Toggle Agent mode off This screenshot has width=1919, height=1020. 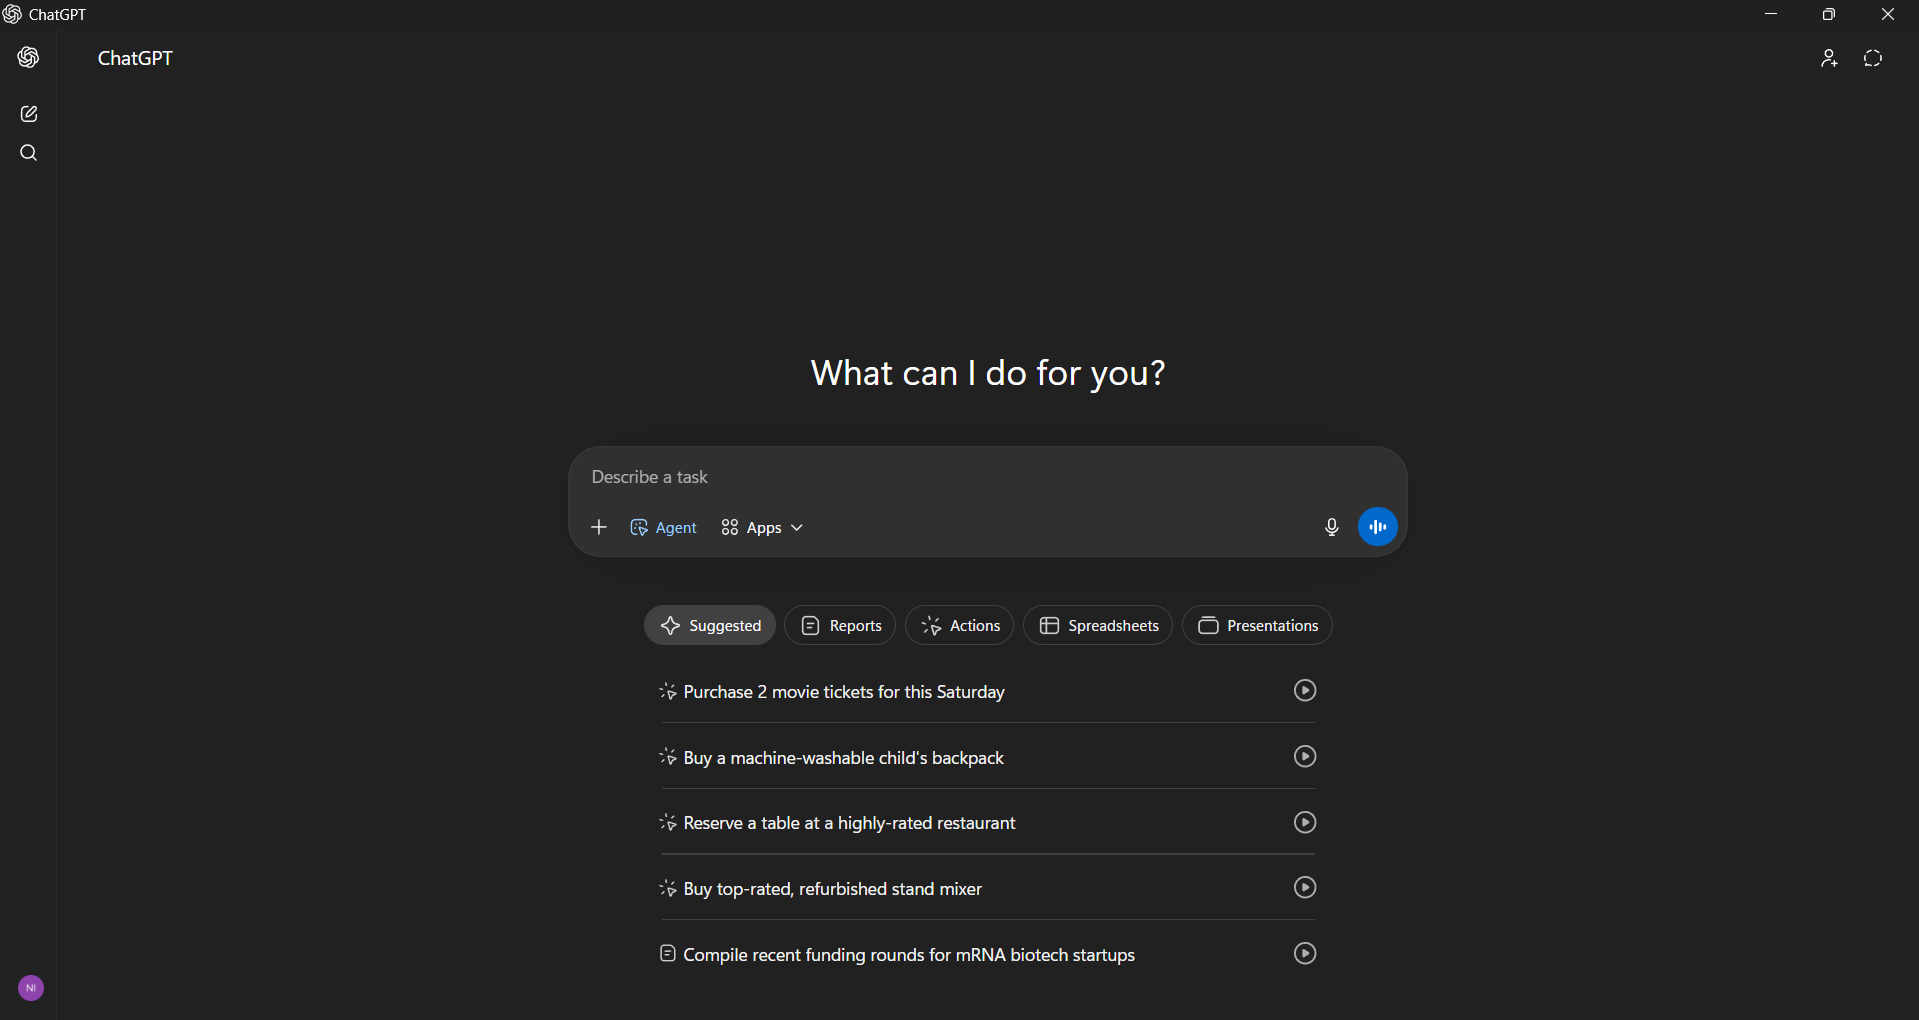(x=663, y=527)
